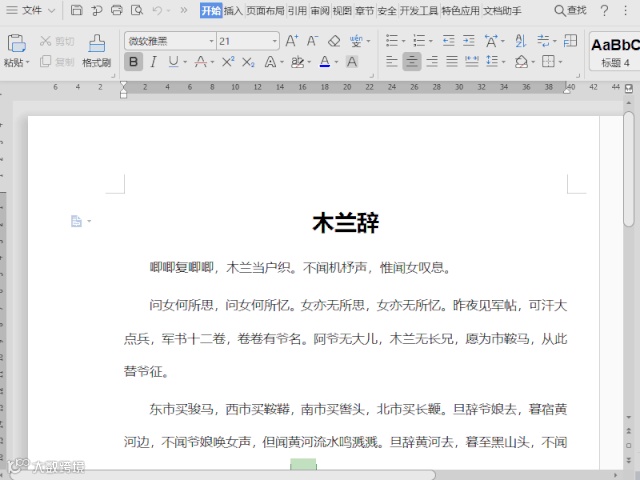This screenshot has height=480, width=640.
Task: Increase indent icon
Action: [469, 41]
